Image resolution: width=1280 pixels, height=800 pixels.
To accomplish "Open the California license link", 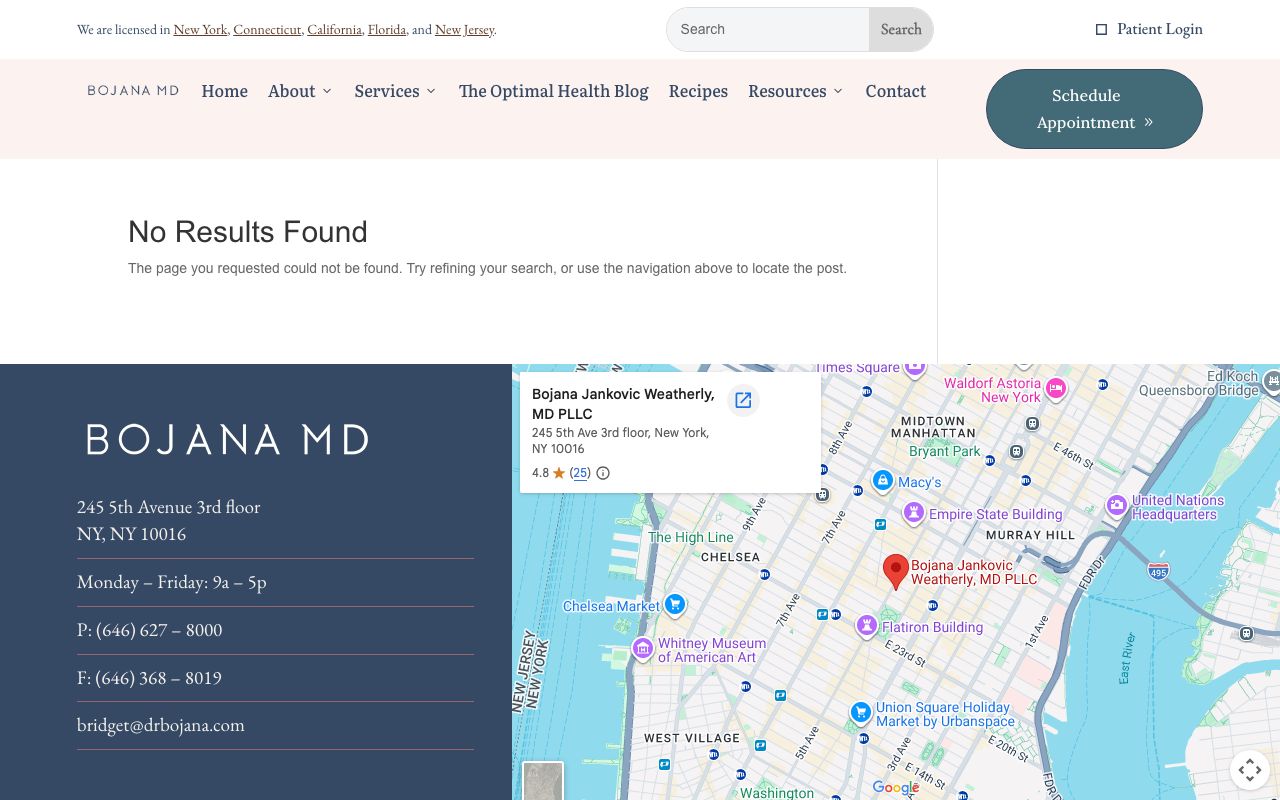I will click(334, 30).
